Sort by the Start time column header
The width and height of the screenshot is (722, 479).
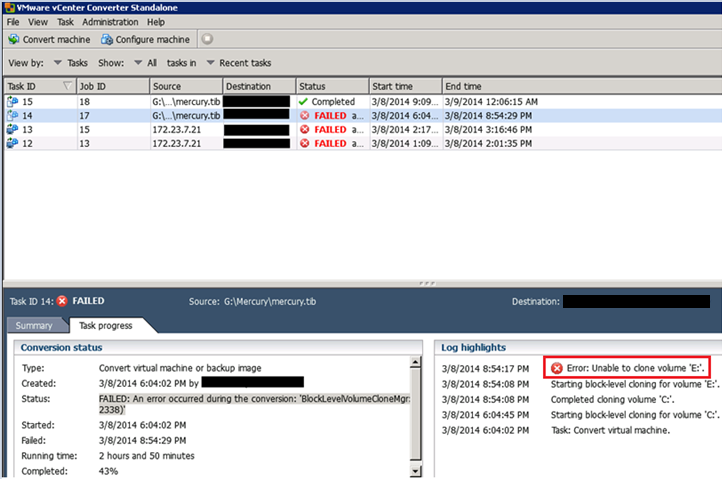pyautogui.click(x=406, y=86)
